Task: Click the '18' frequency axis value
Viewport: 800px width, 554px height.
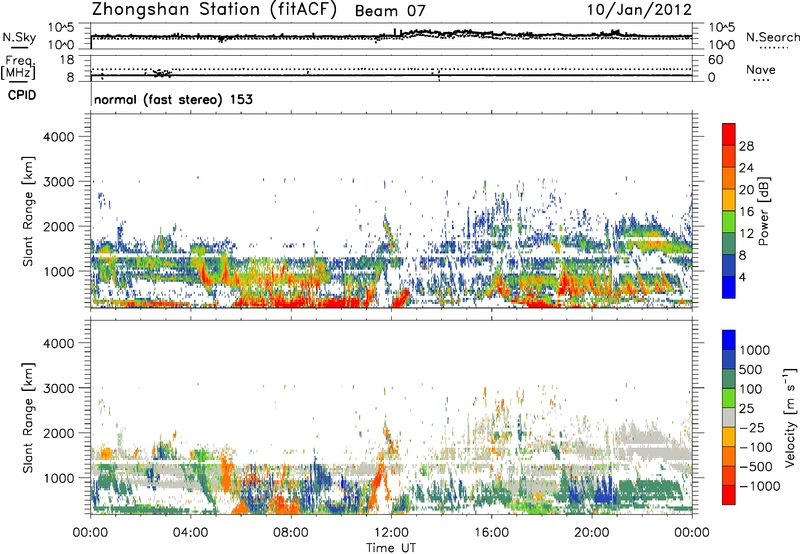Action: (67, 59)
